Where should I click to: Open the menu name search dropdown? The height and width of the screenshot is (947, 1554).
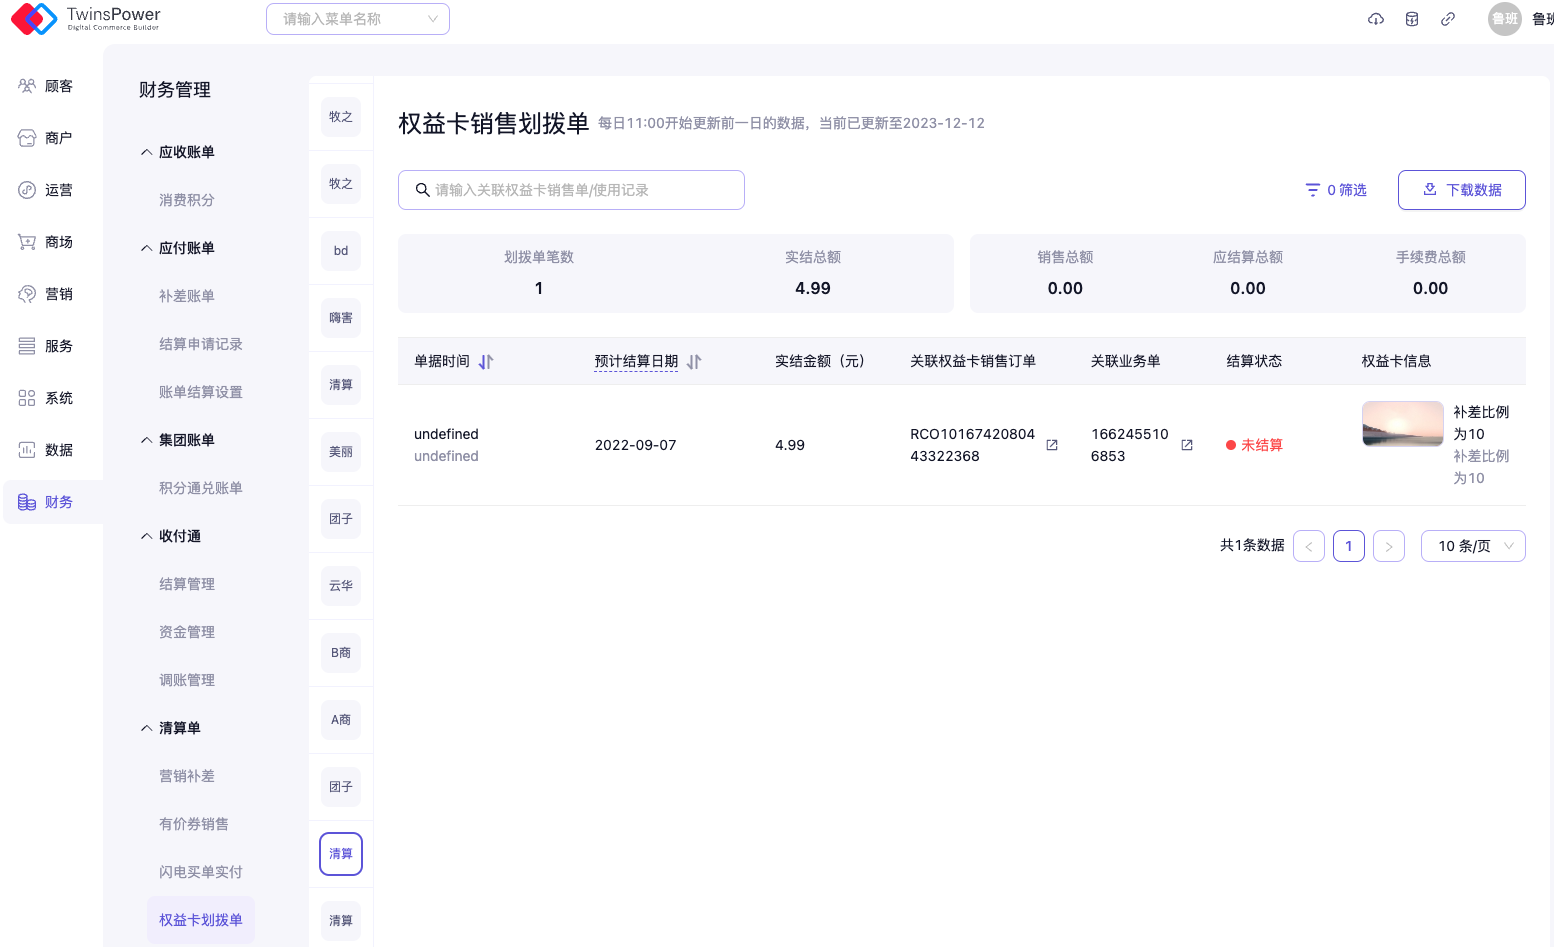(x=357, y=19)
